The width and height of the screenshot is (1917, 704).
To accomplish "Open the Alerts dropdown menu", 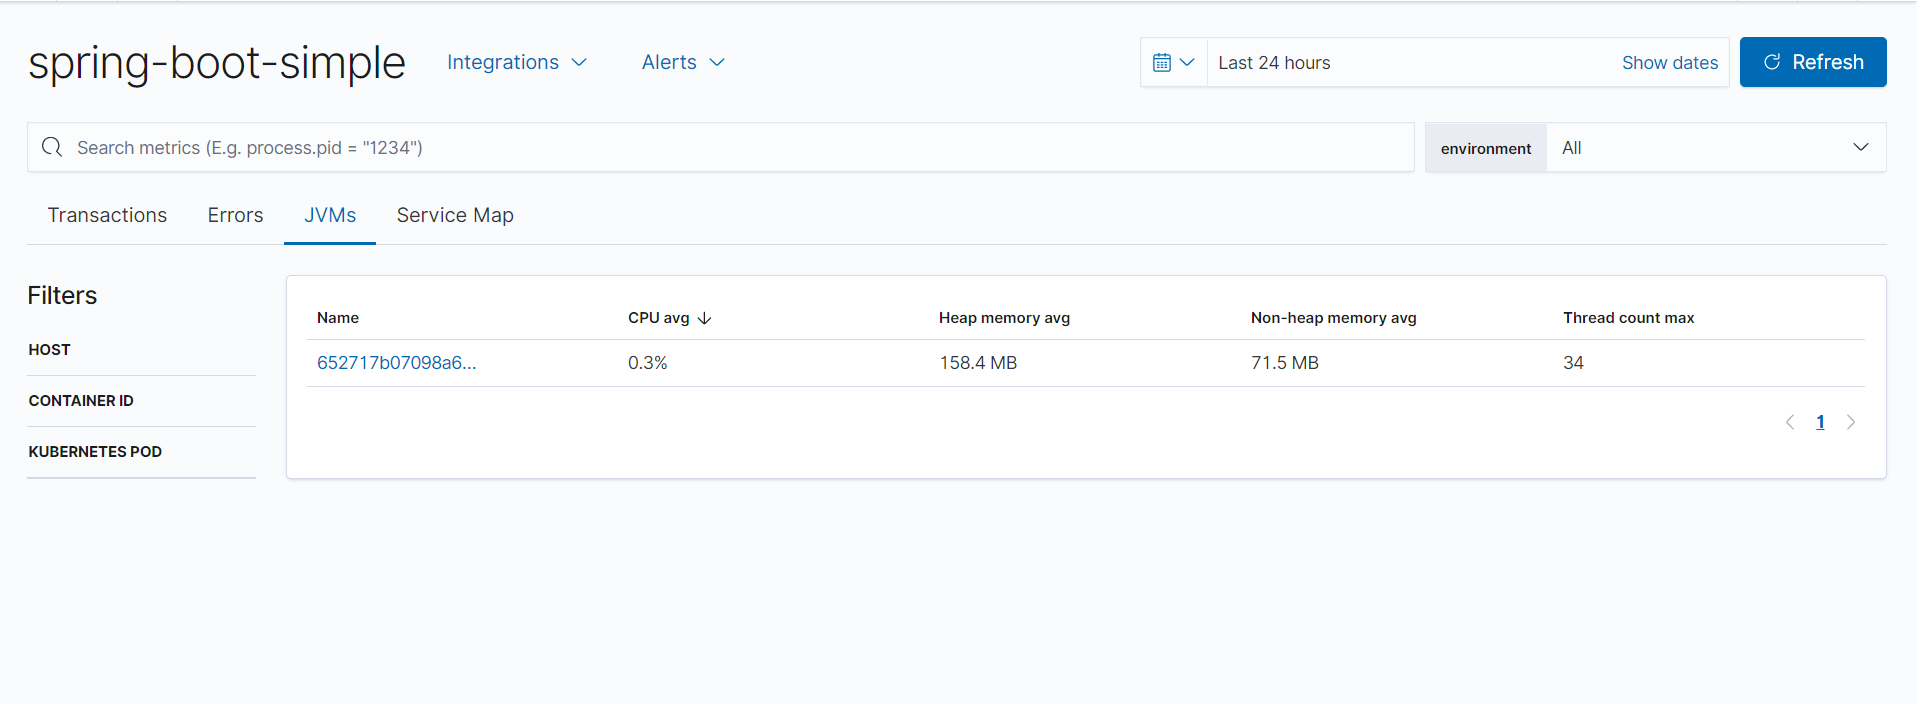I will (x=683, y=62).
